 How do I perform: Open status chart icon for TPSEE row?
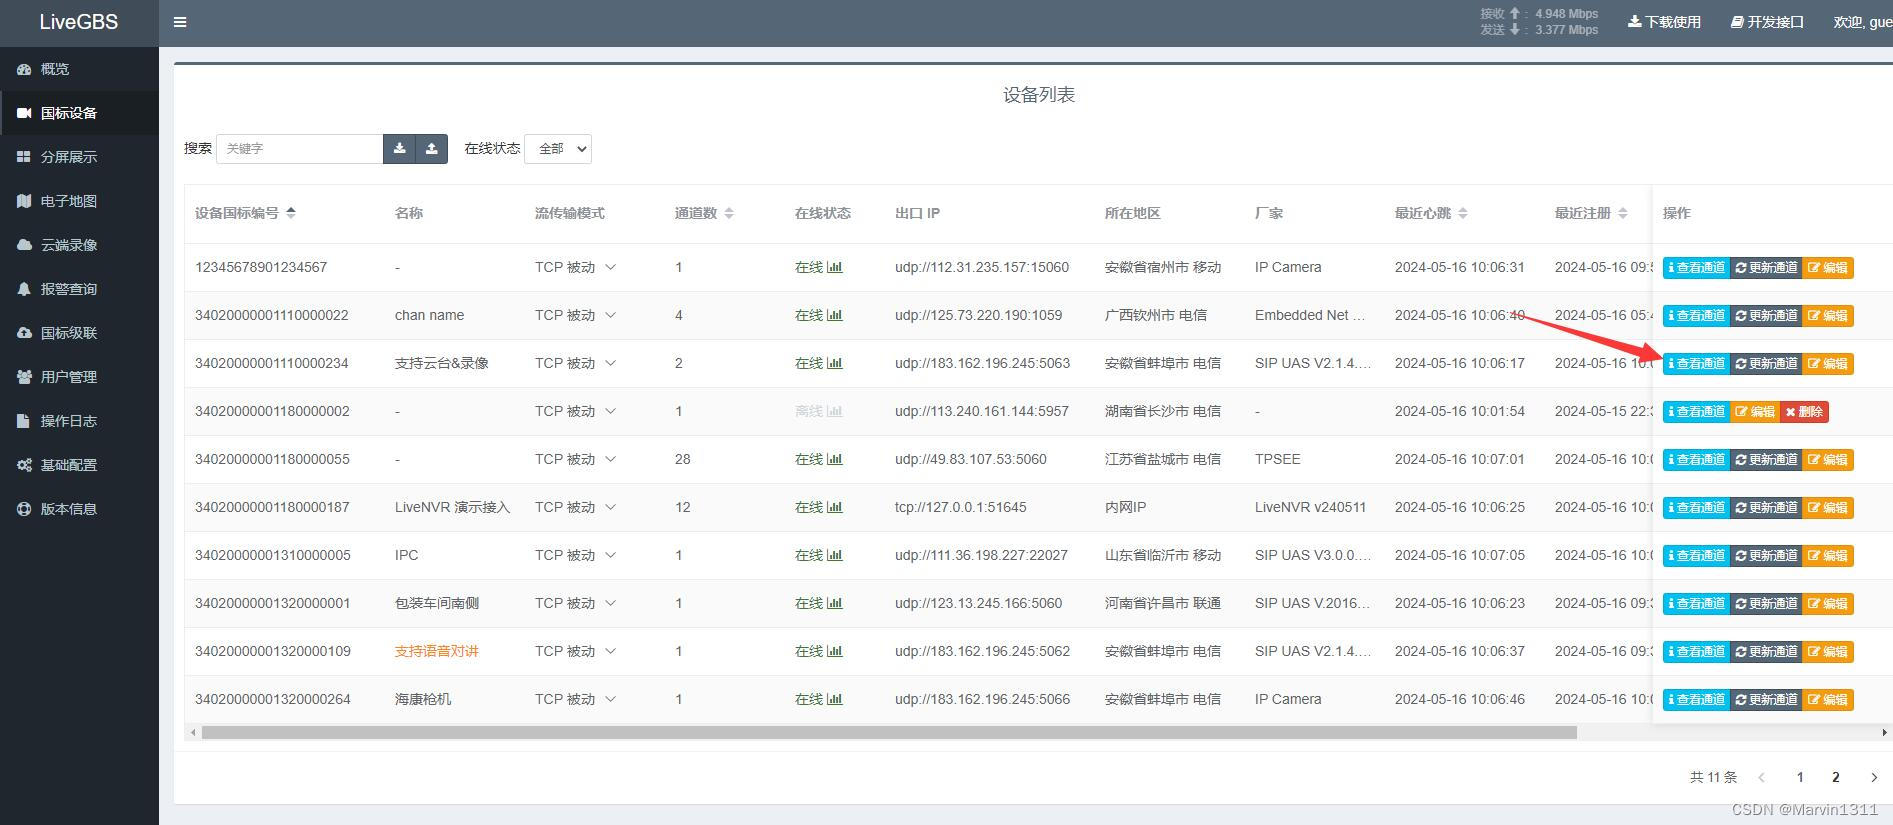tap(835, 459)
